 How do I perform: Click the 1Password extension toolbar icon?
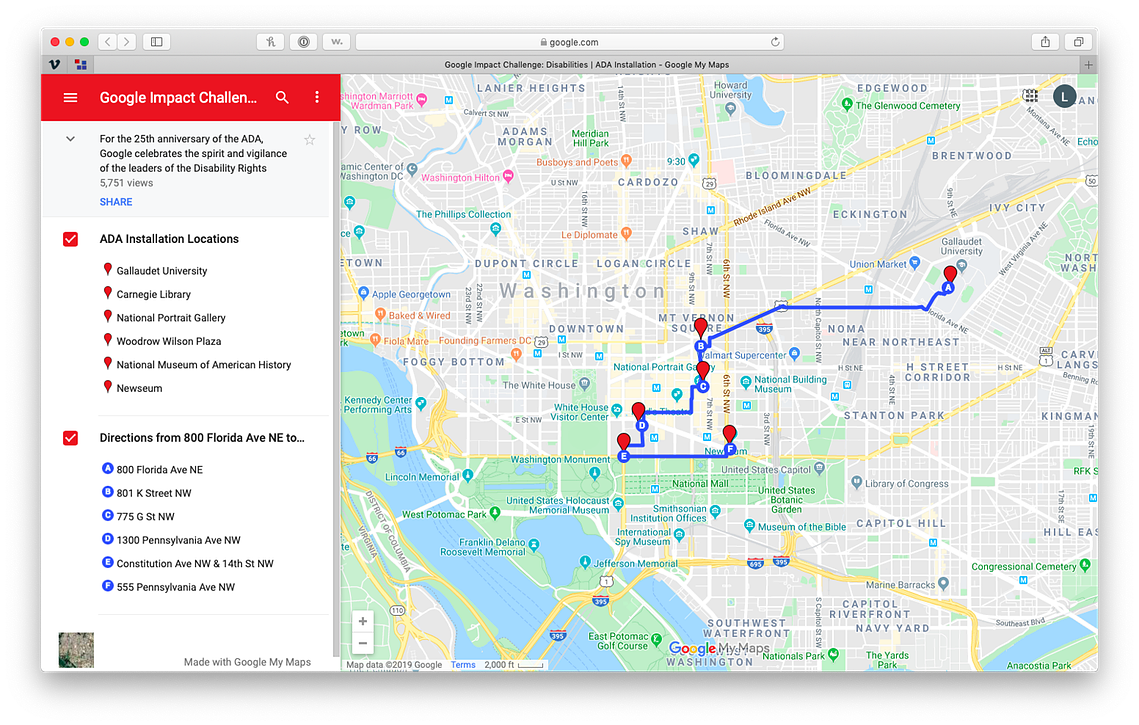point(304,42)
